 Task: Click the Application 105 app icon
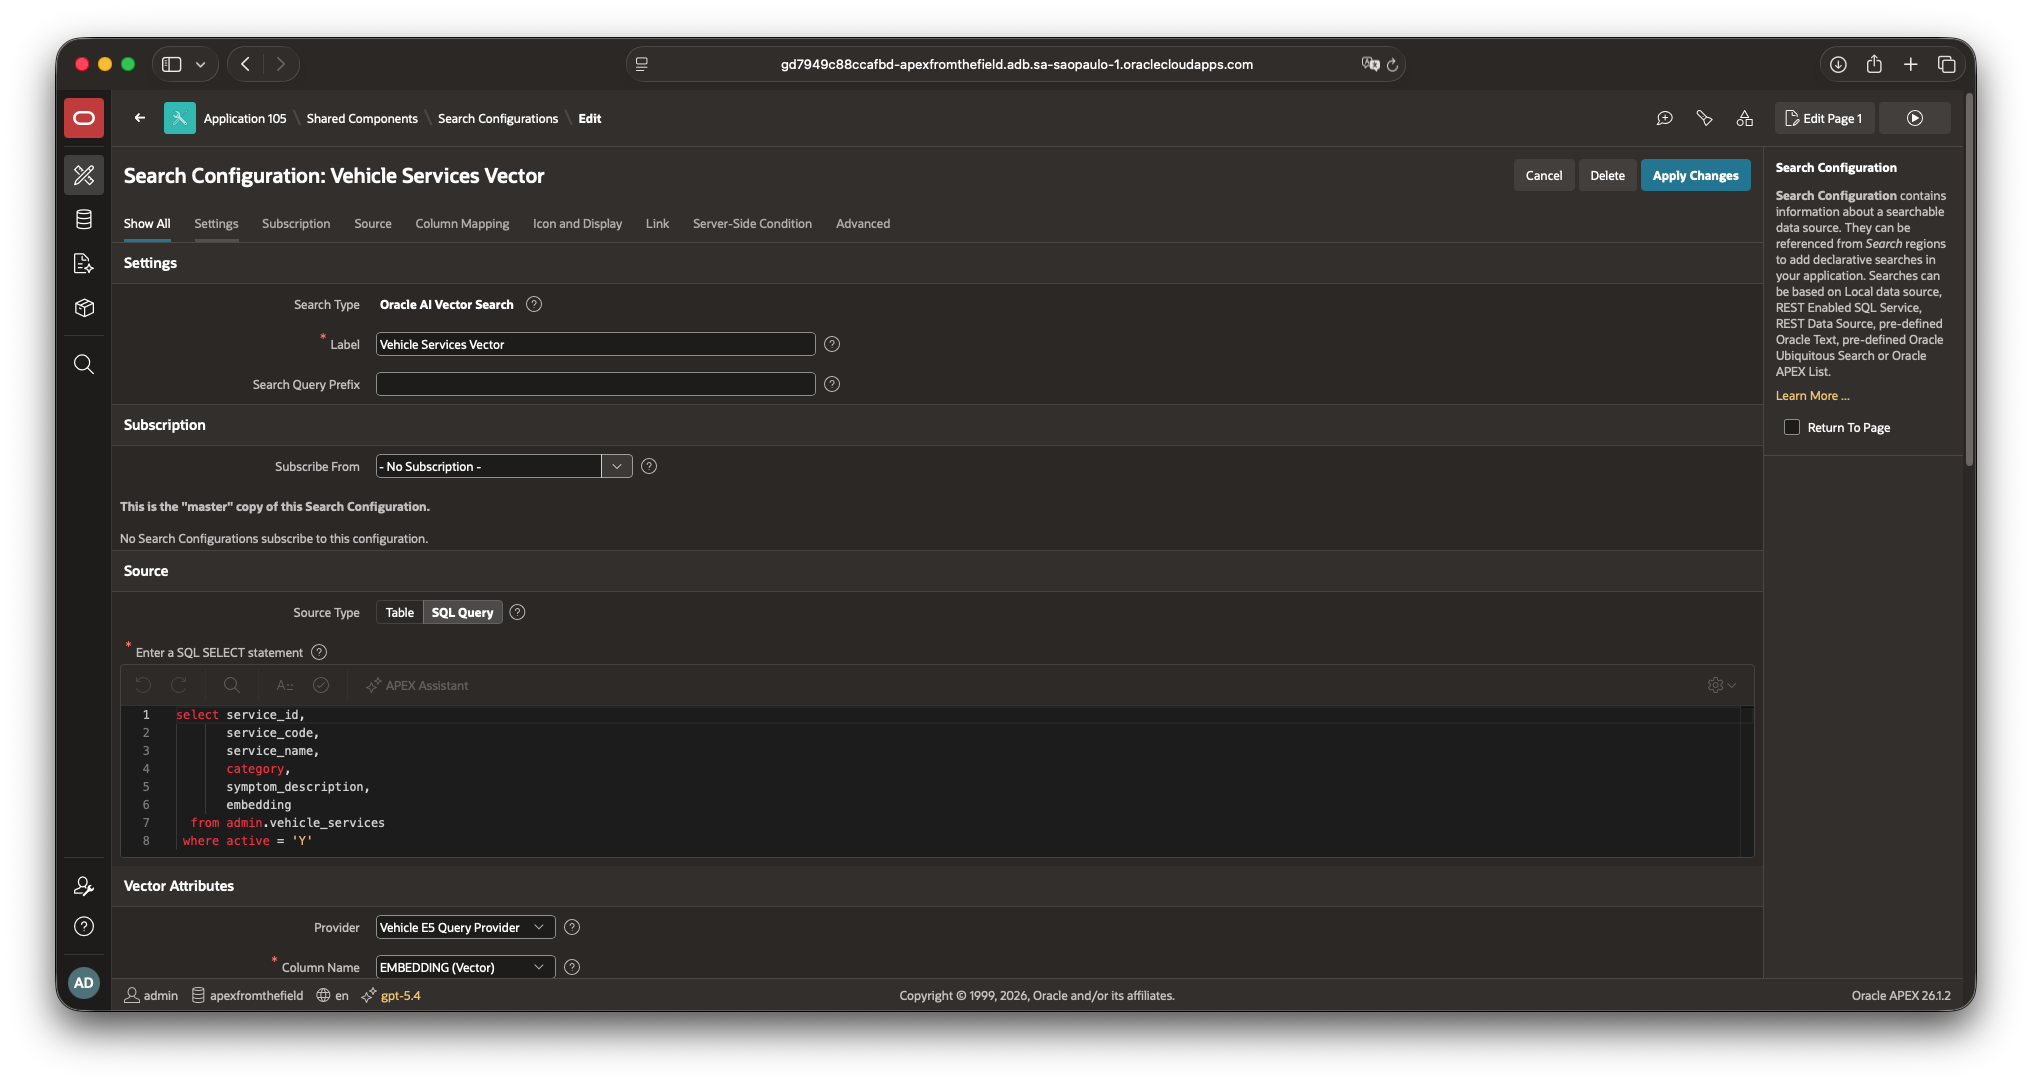[x=180, y=118]
